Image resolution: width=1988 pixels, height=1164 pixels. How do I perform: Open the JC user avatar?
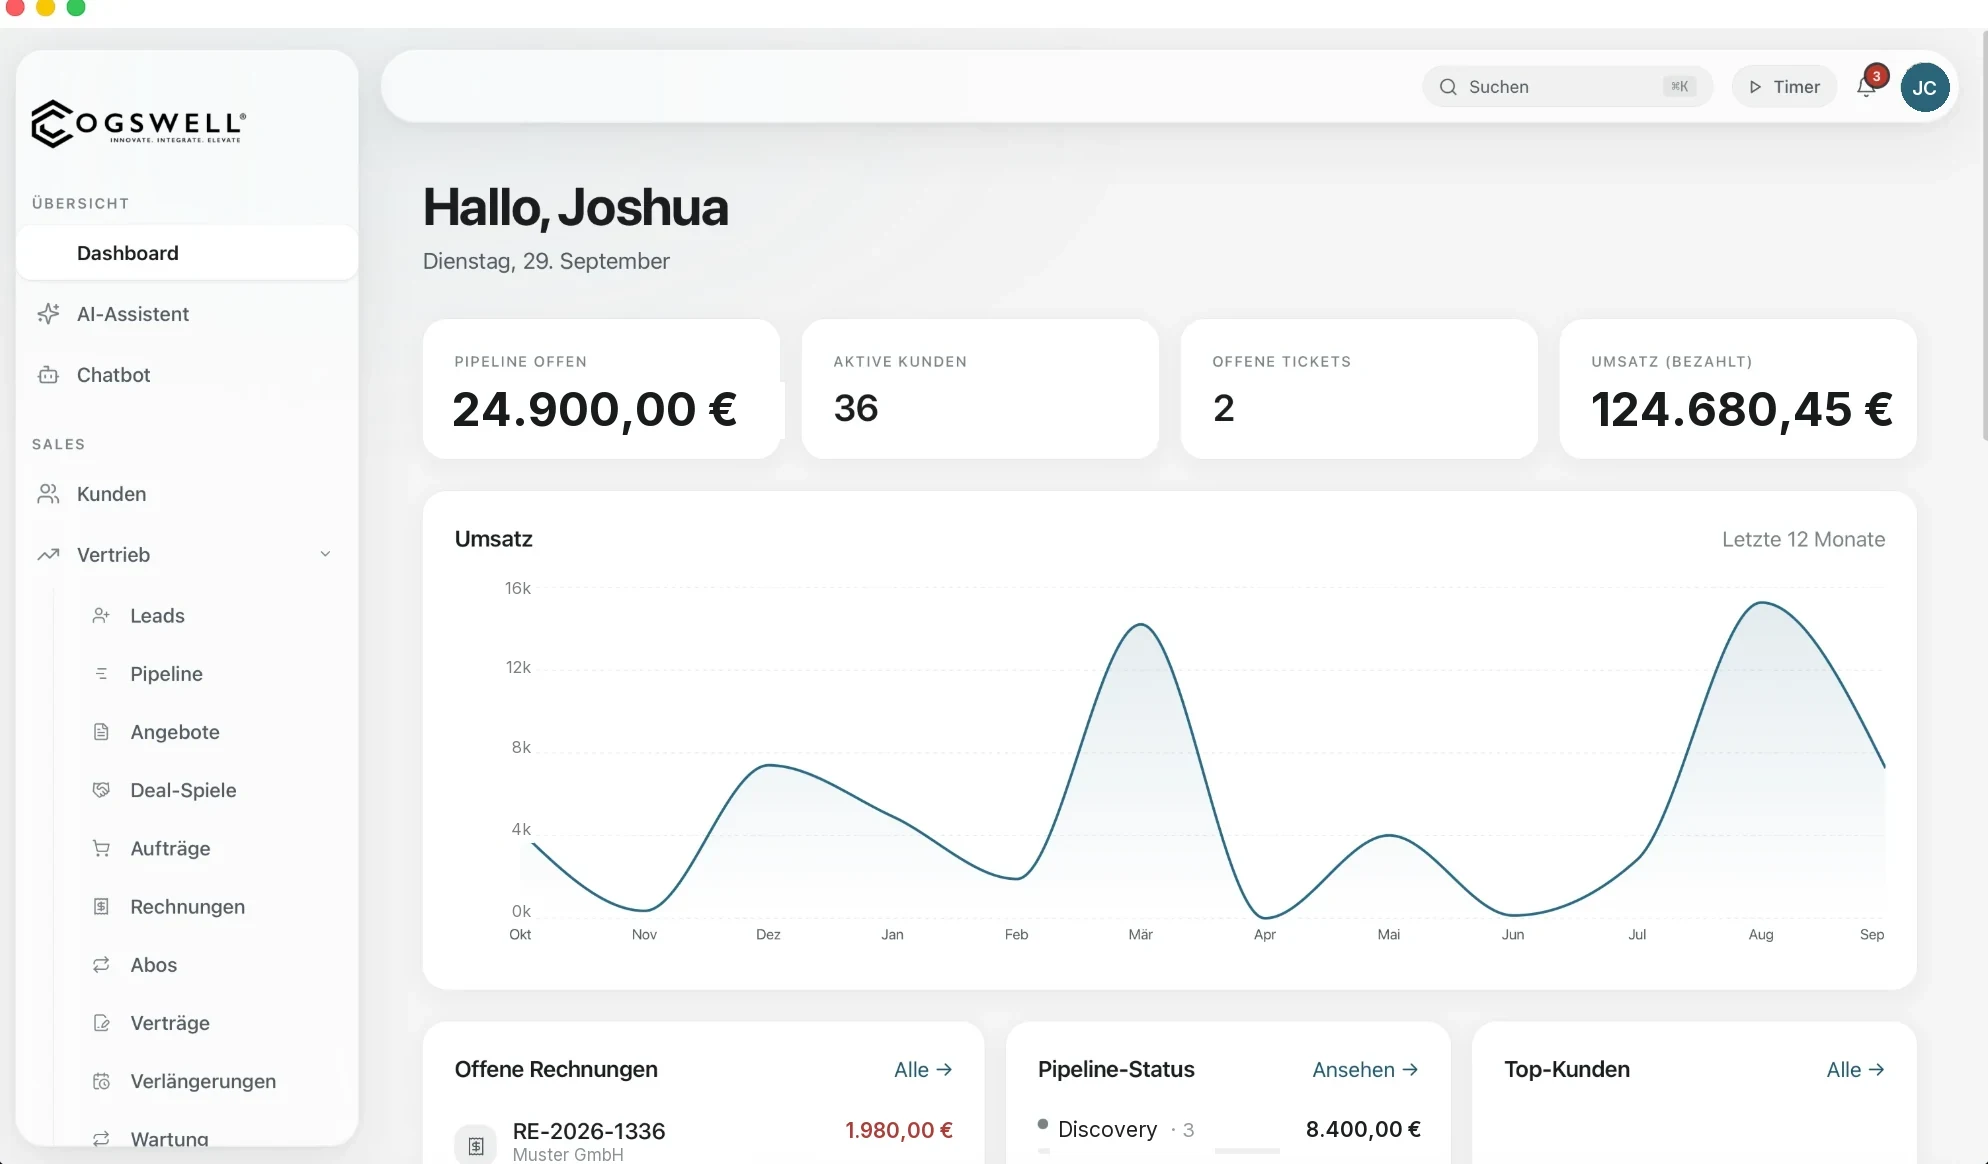pos(1925,87)
